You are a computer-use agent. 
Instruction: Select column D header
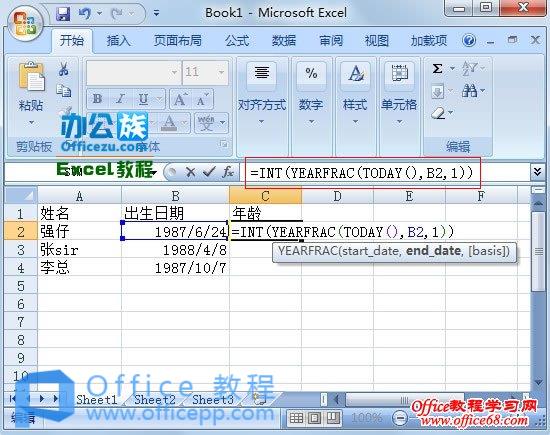click(x=337, y=195)
